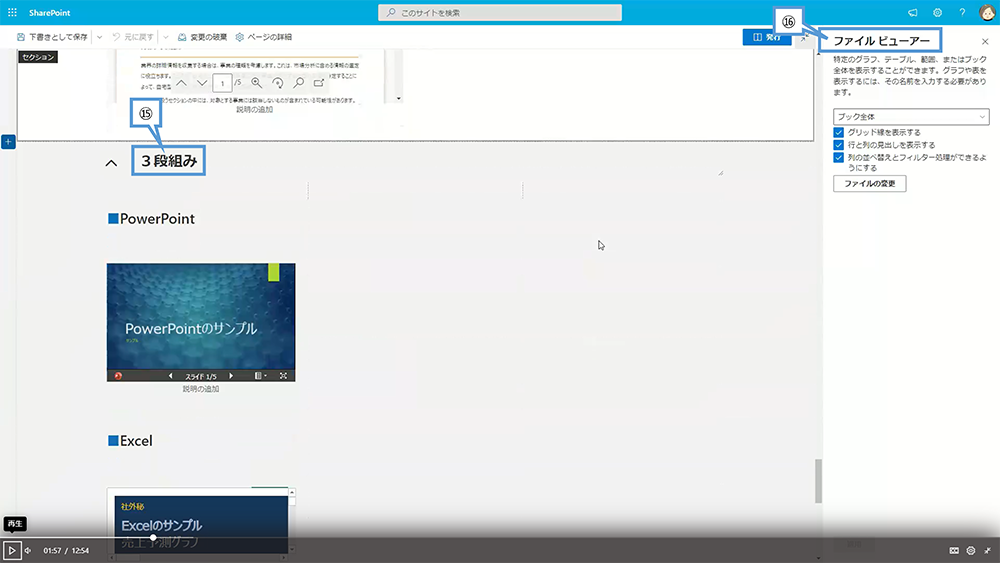Click the SharePoint home title
Viewport: 1000px width, 563px height.
[50, 13]
